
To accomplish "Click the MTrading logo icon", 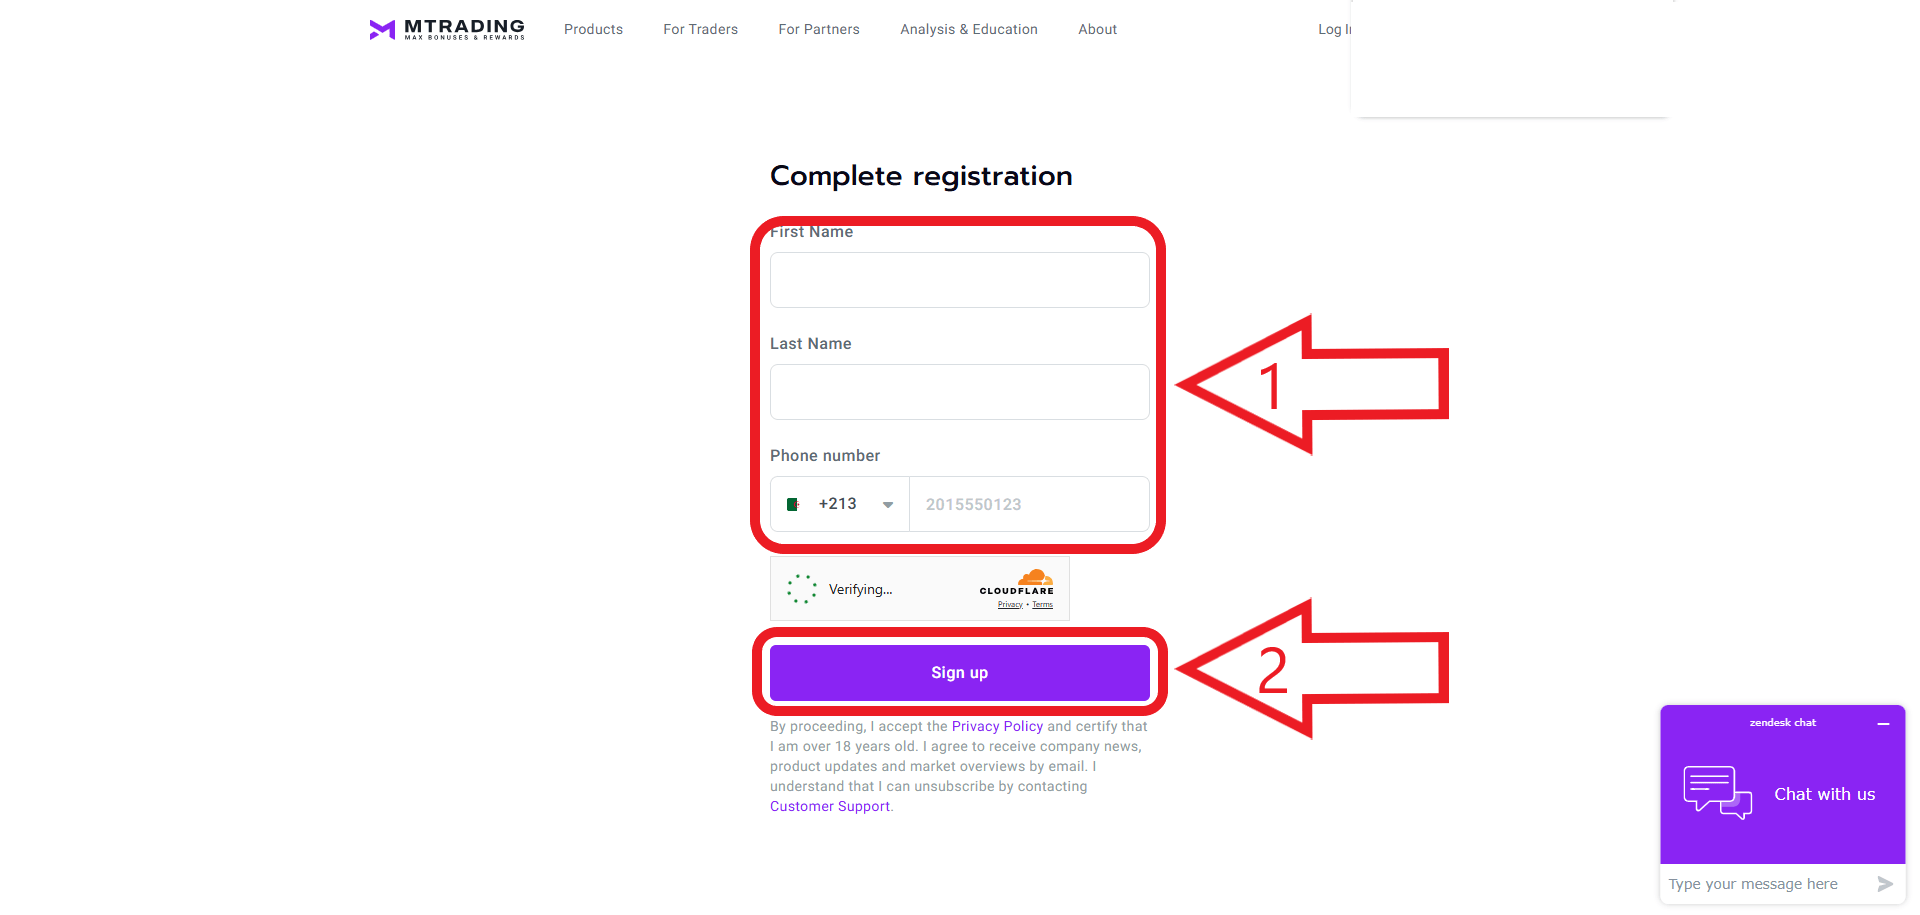I will 382,30.
